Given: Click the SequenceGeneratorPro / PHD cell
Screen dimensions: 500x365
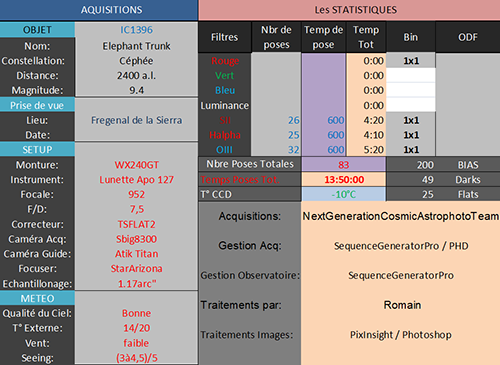Looking at the screenshot, I should click(x=401, y=246).
